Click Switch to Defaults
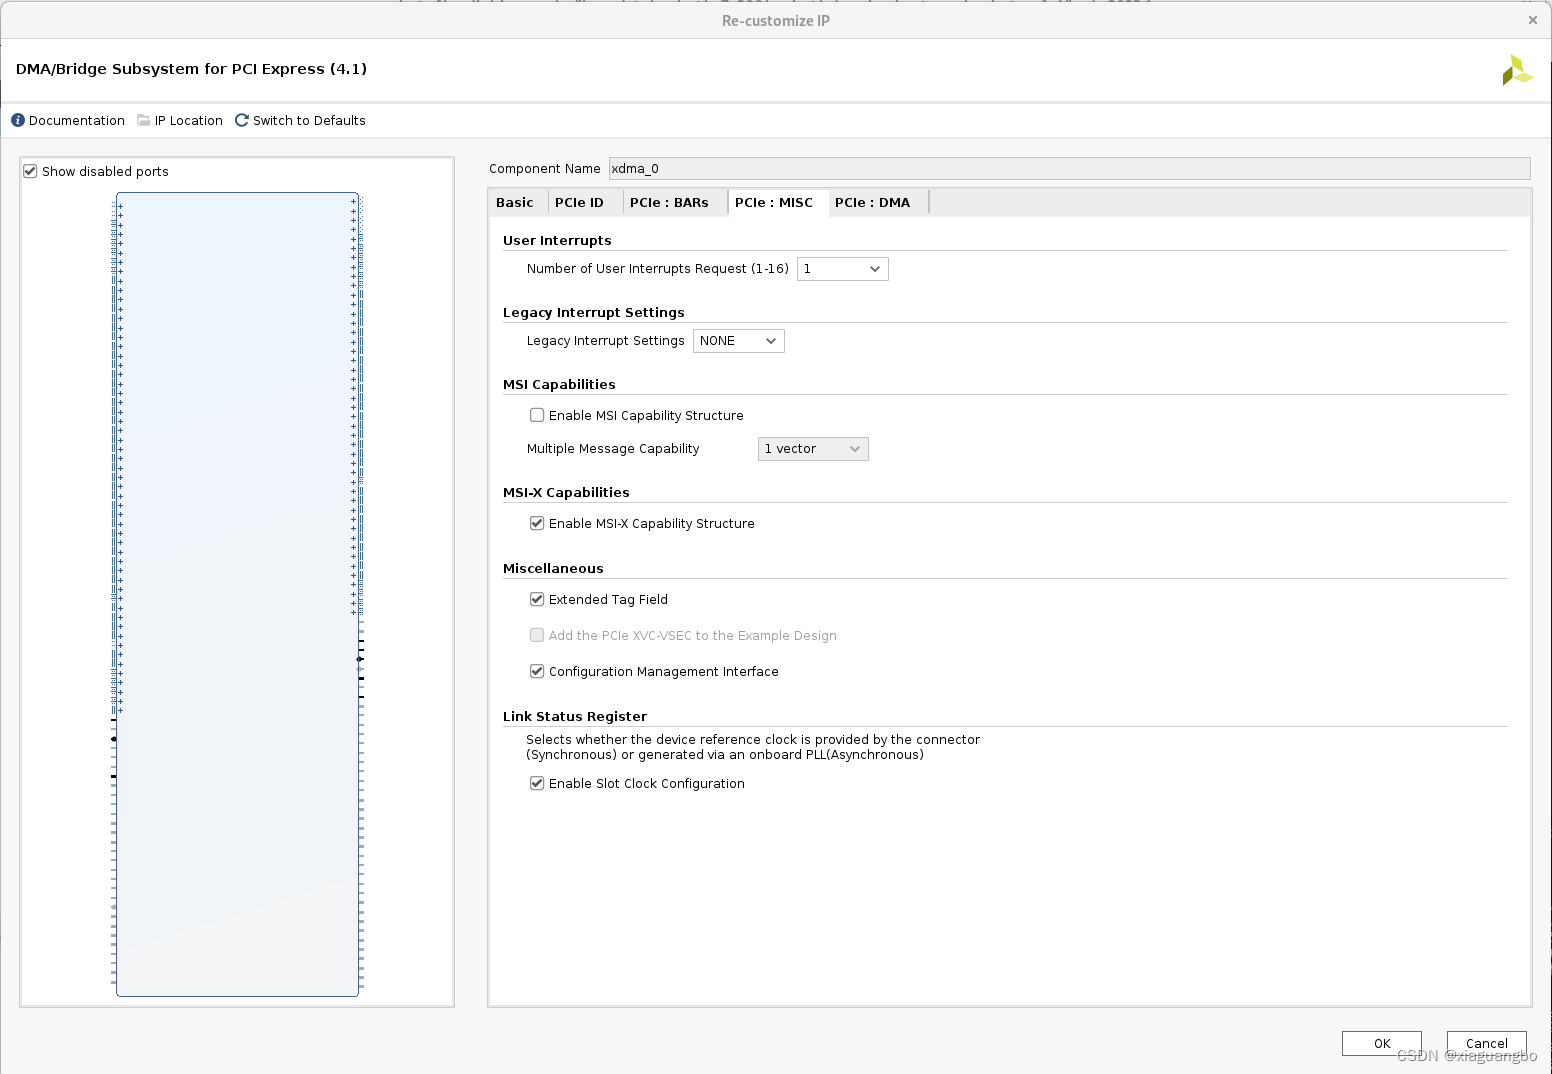The width and height of the screenshot is (1552, 1074). click(x=309, y=120)
